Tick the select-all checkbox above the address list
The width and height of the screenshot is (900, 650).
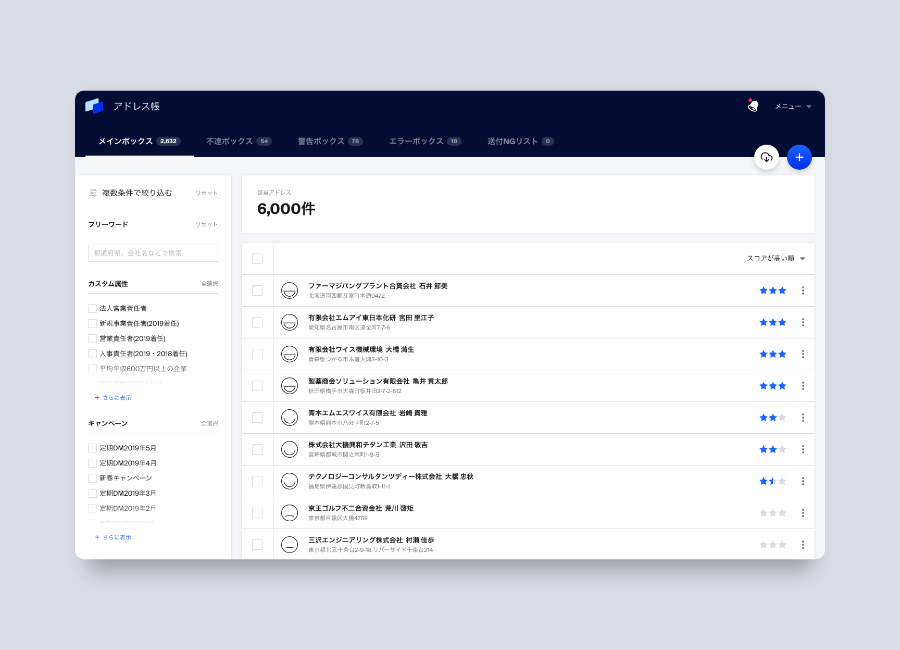(x=256, y=257)
